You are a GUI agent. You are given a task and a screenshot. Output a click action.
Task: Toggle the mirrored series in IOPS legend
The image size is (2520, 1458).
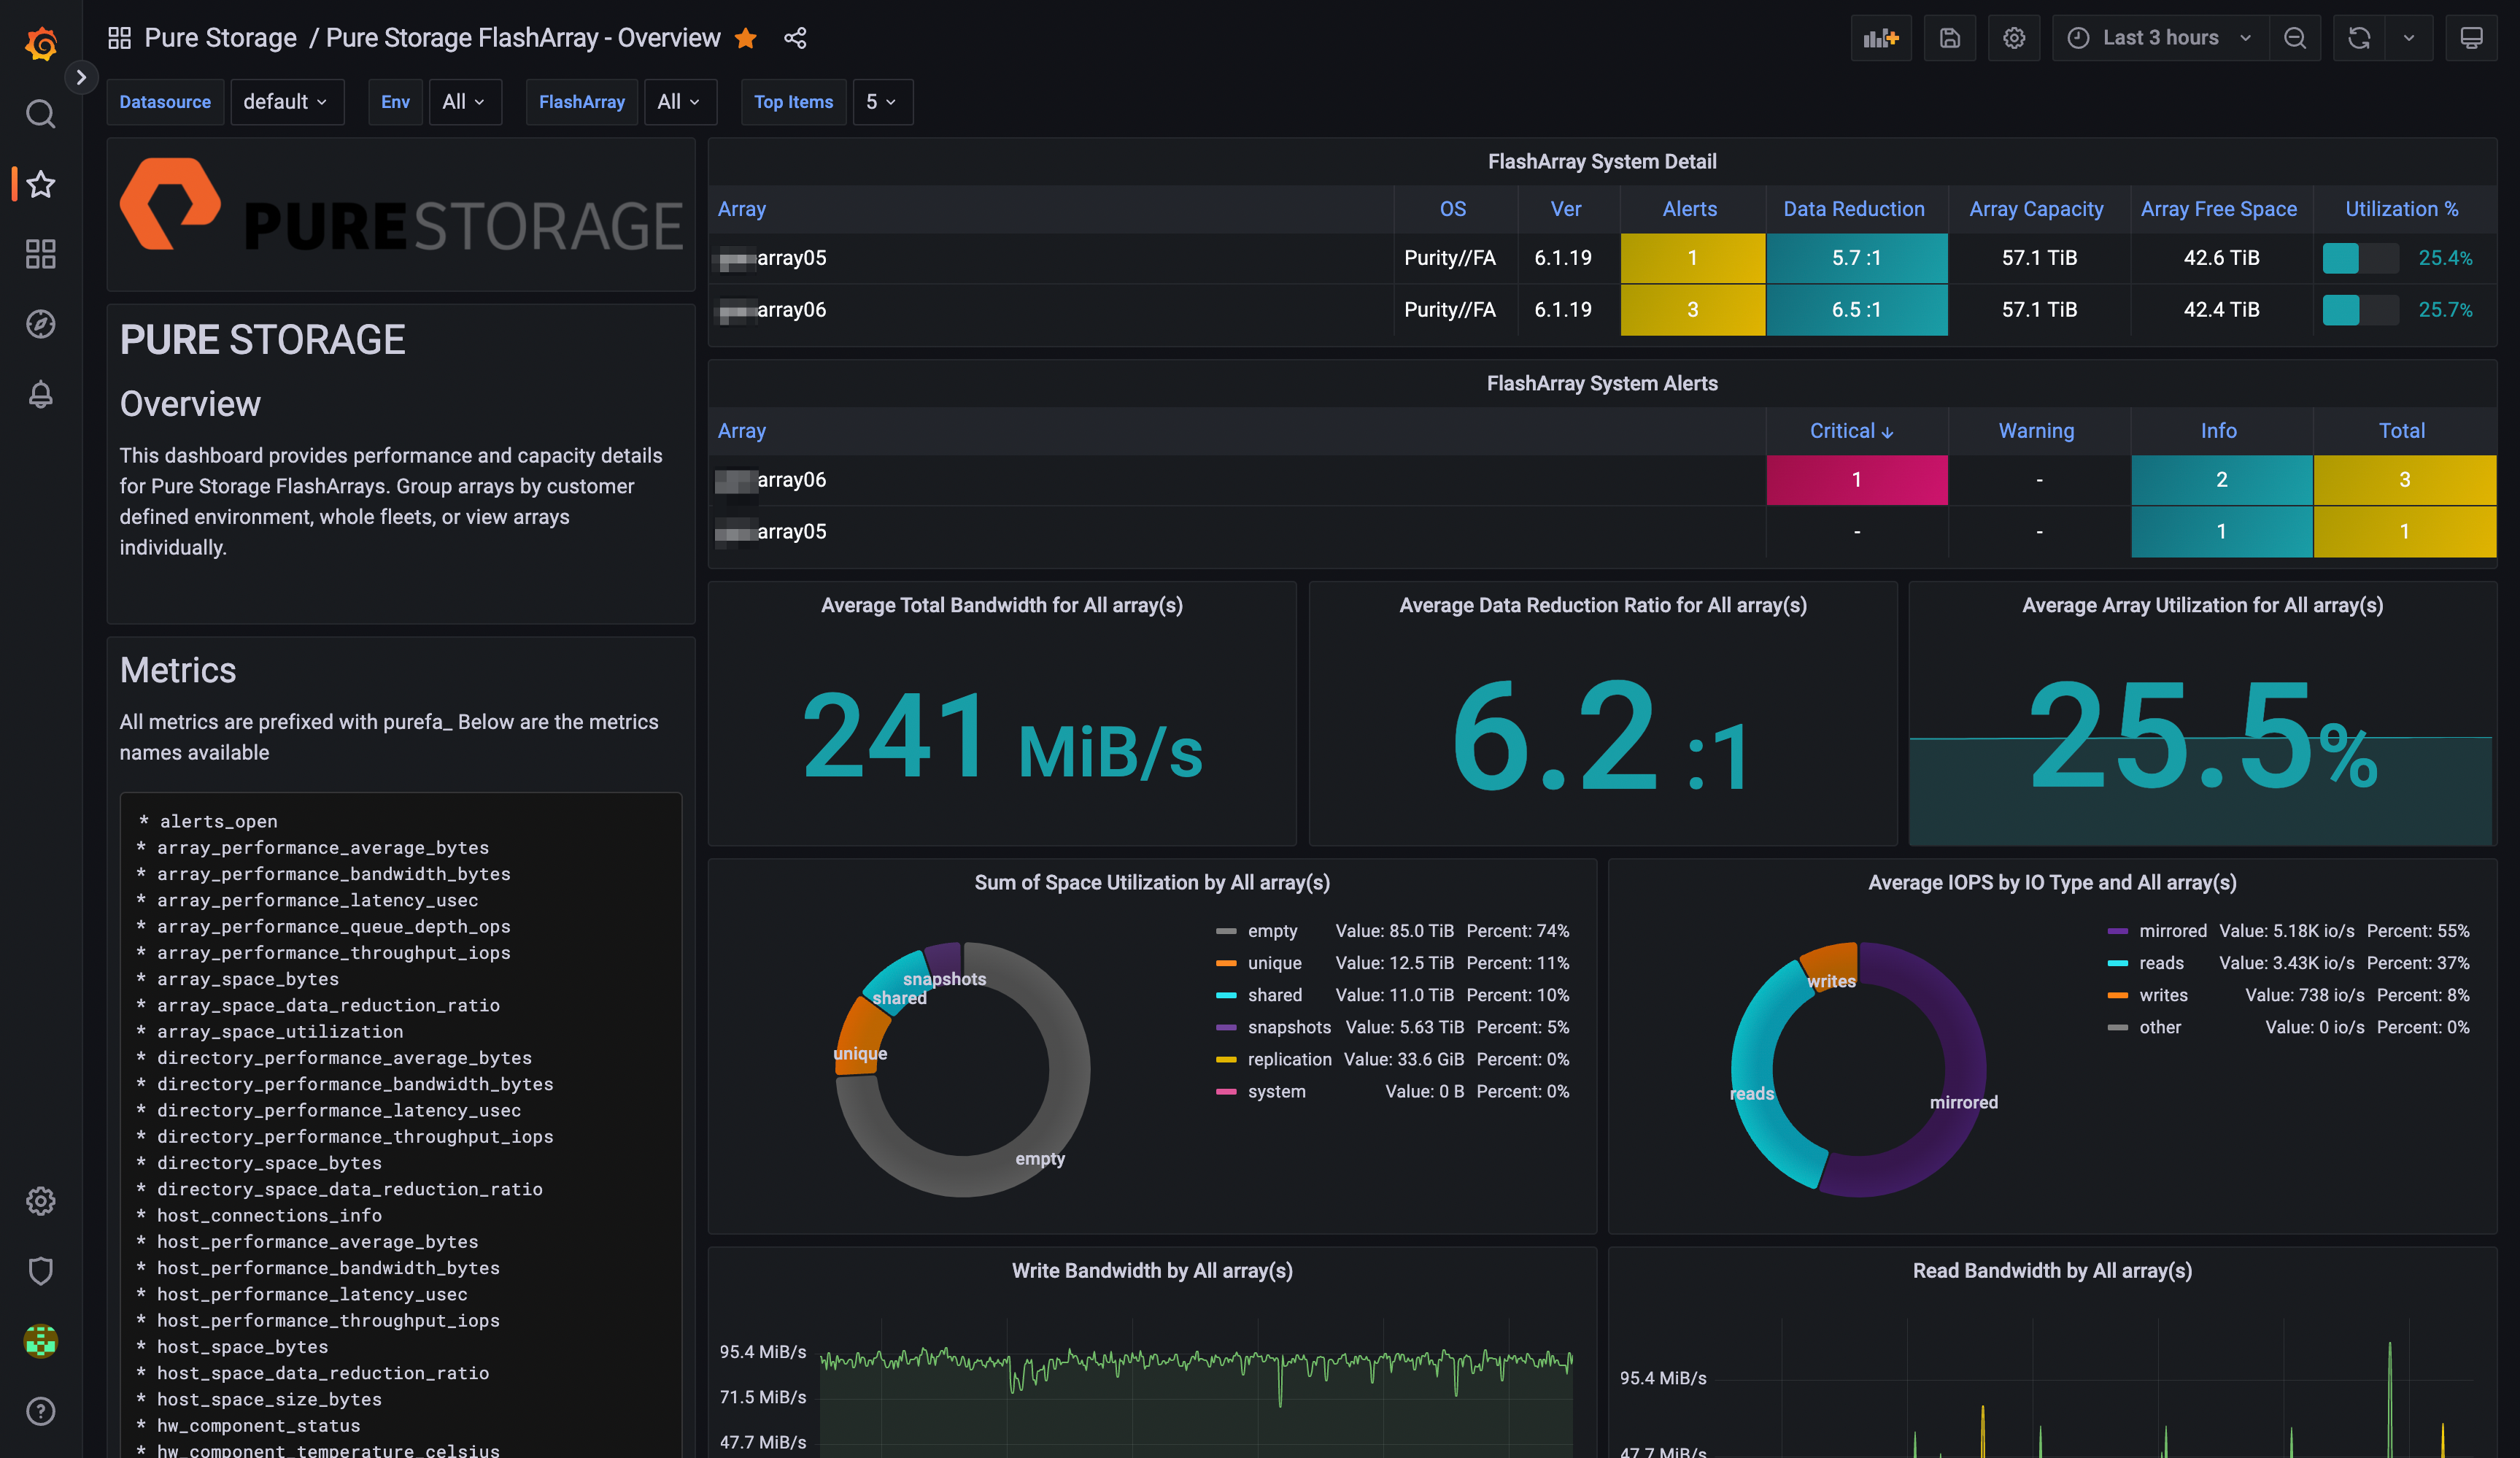(2172, 931)
